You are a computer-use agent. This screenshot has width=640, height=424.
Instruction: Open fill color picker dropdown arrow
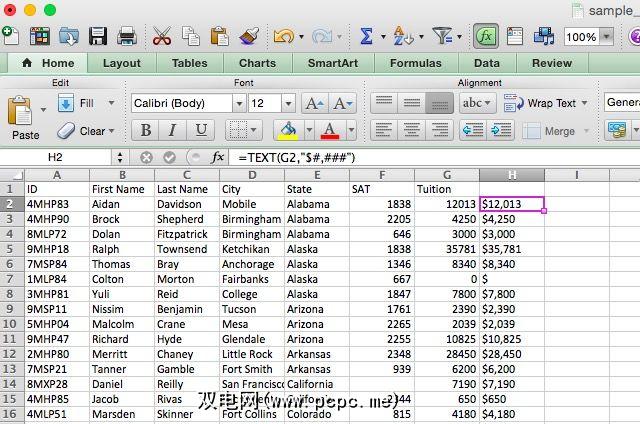309,131
